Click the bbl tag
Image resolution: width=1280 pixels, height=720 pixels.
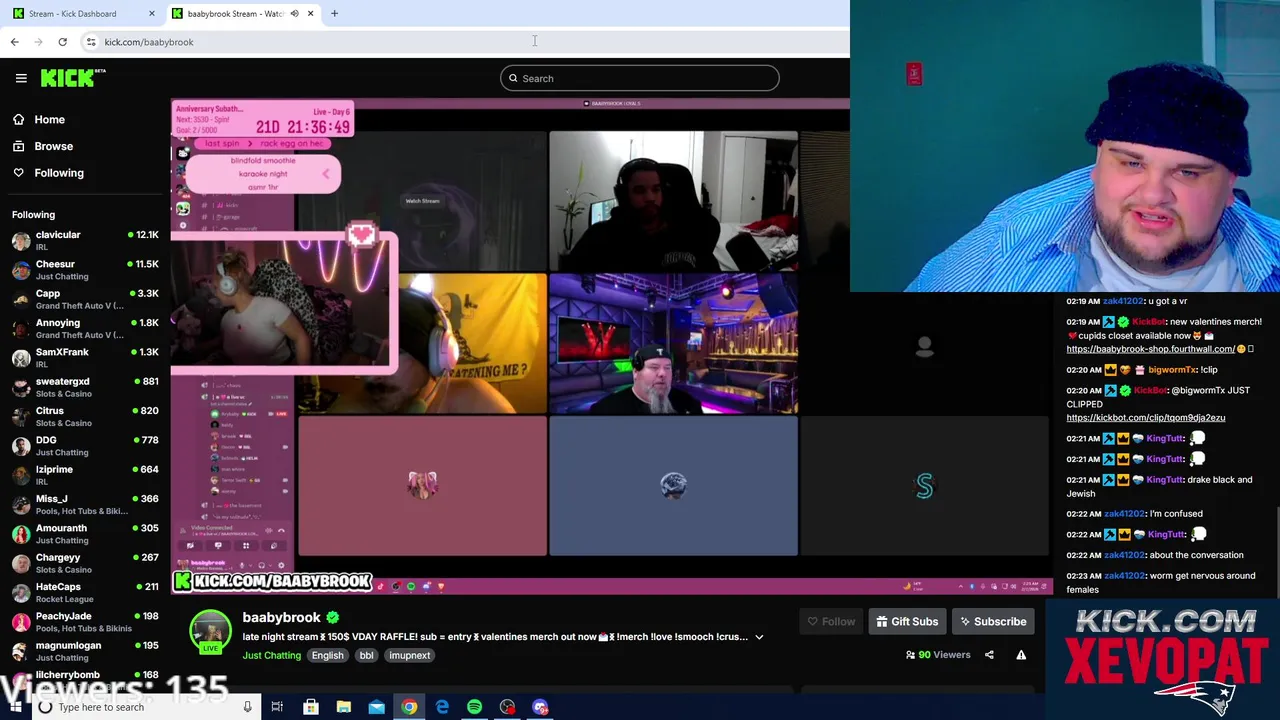[366, 656]
